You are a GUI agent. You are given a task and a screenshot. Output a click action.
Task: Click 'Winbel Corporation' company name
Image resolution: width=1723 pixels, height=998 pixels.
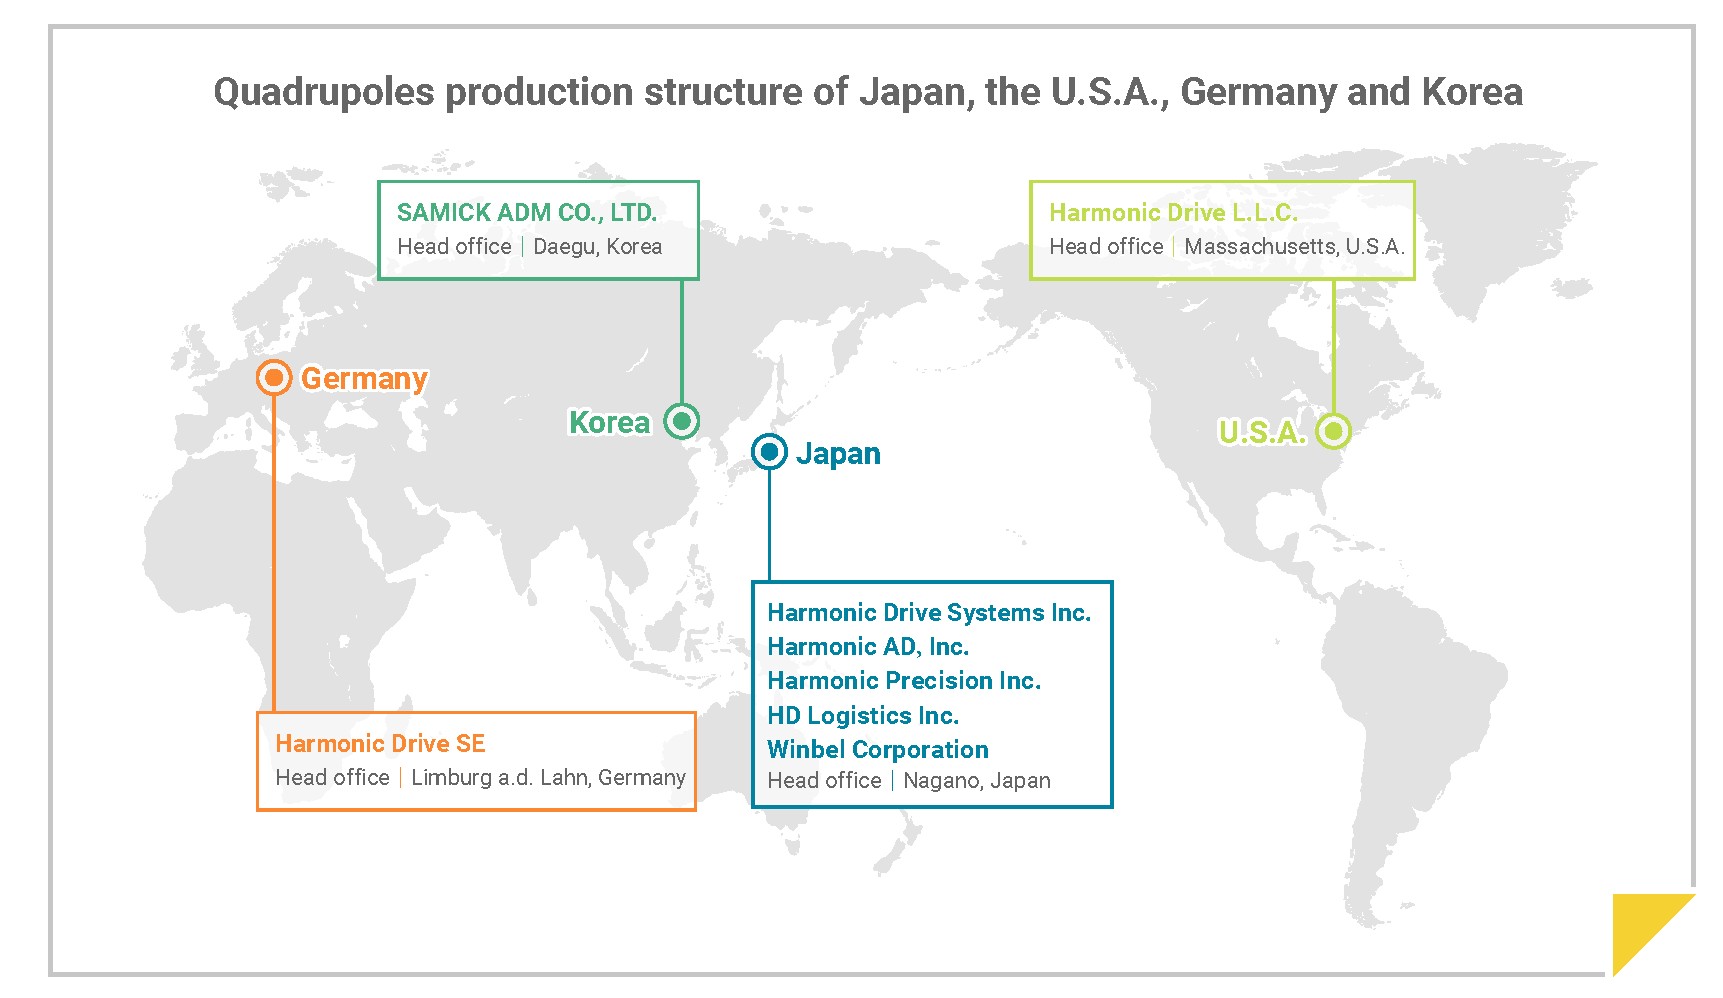click(878, 750)
